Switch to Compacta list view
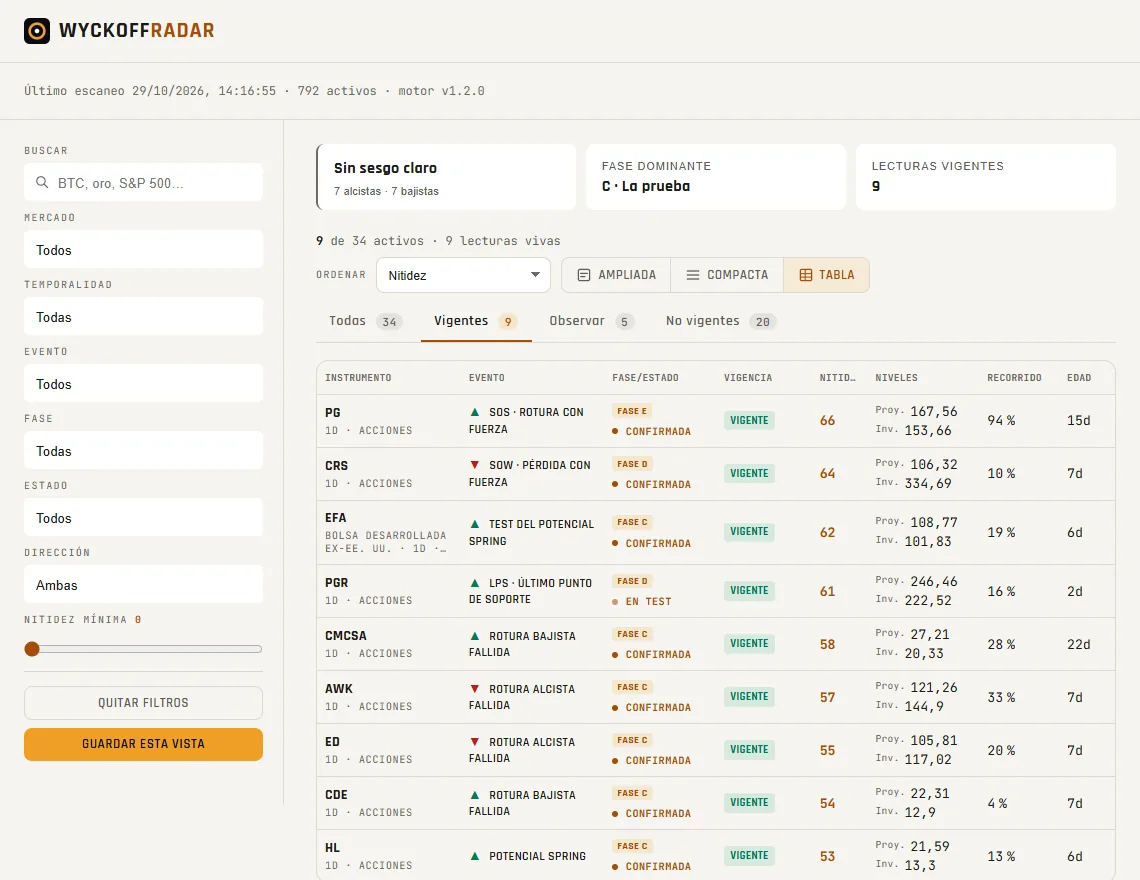Viewport: 1140px width, 880px height. click(727, 275)
